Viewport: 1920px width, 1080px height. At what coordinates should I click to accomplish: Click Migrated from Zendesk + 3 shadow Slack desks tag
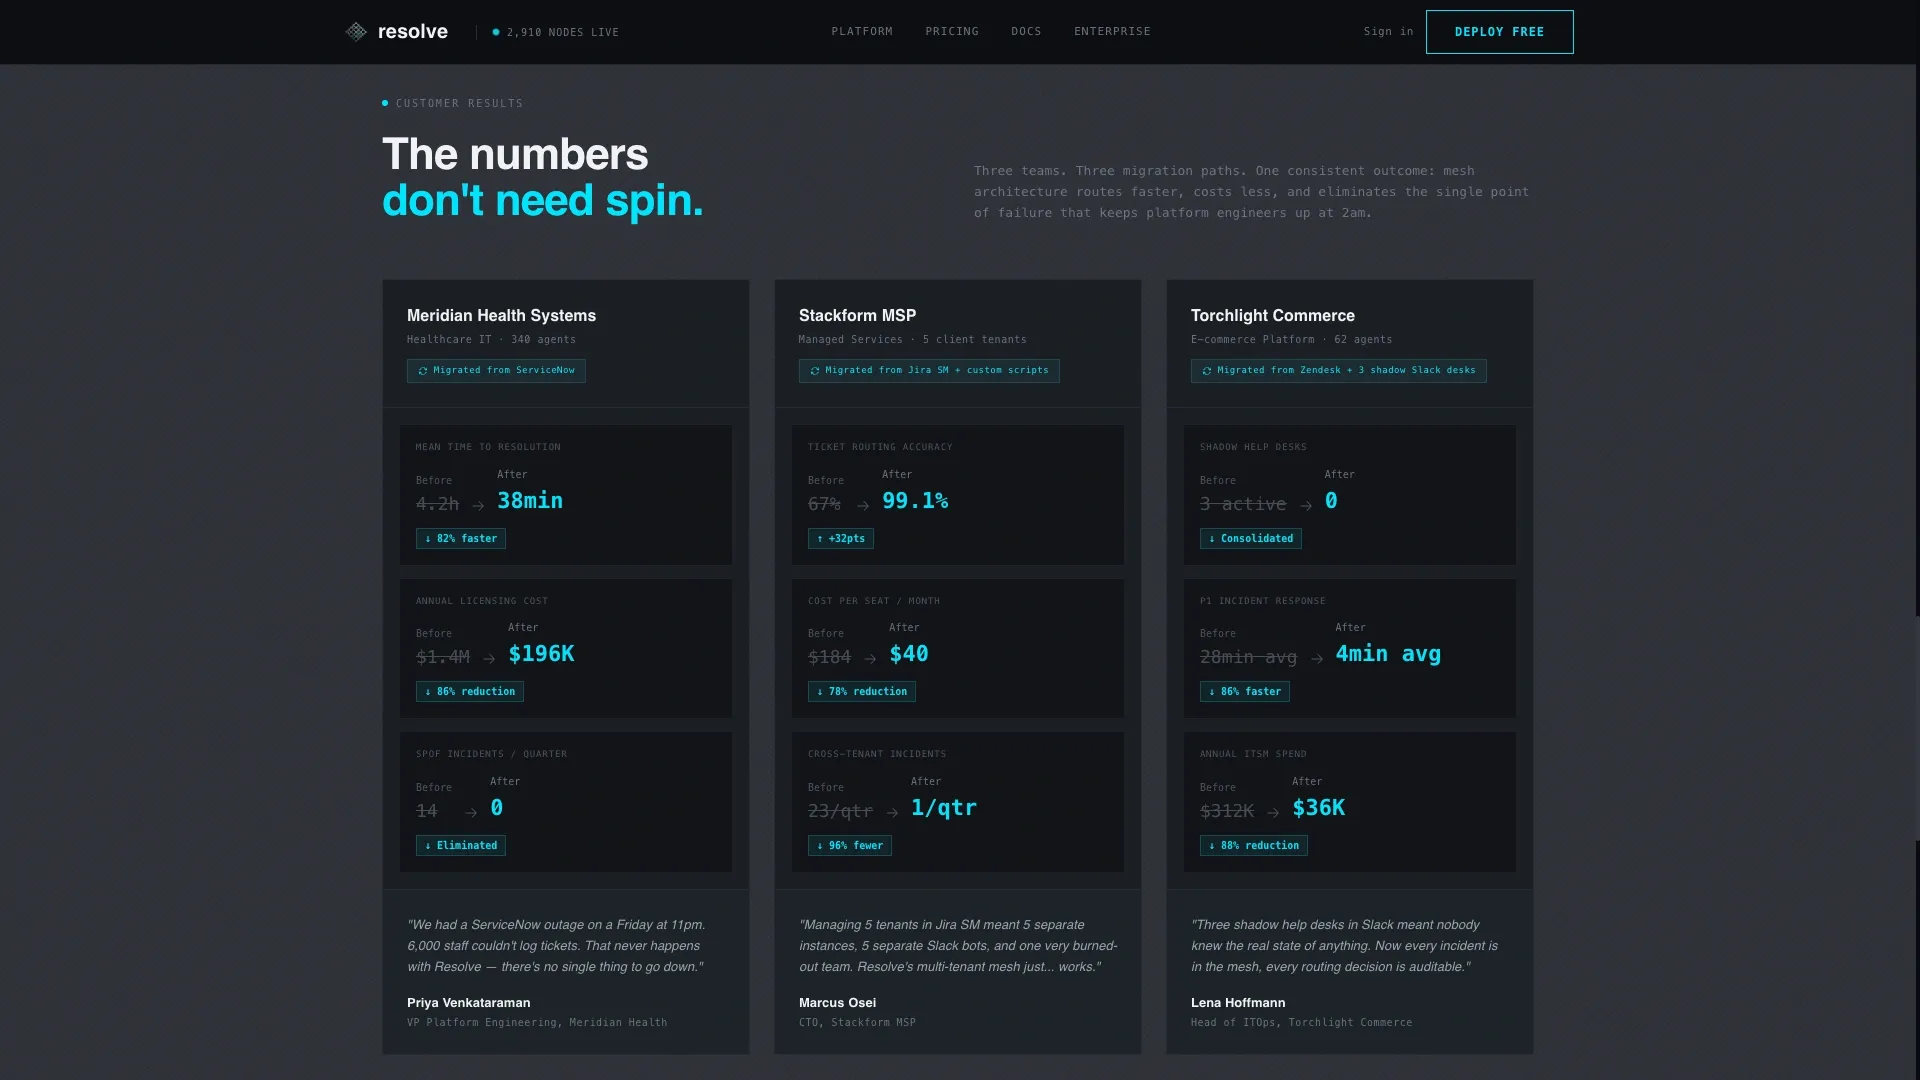pos(1338,371)
